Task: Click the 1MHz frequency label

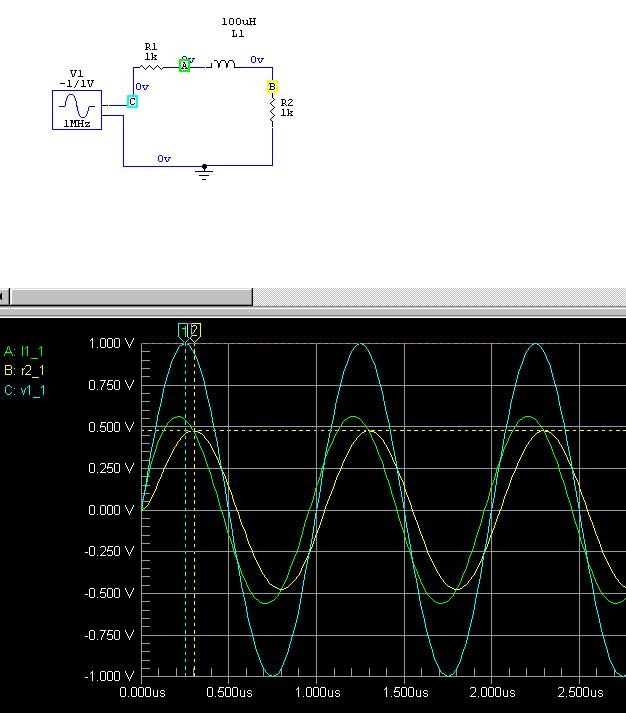Action: click(76, 123)
